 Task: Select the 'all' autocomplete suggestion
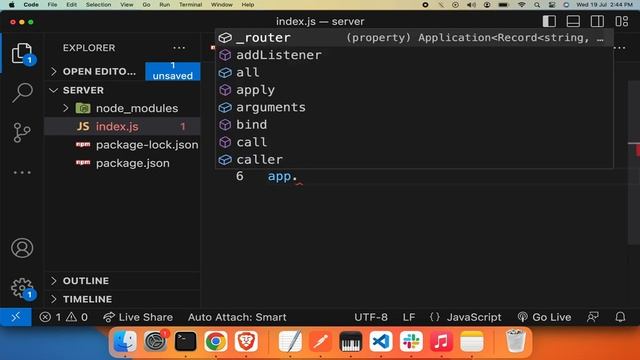[414, 73]
